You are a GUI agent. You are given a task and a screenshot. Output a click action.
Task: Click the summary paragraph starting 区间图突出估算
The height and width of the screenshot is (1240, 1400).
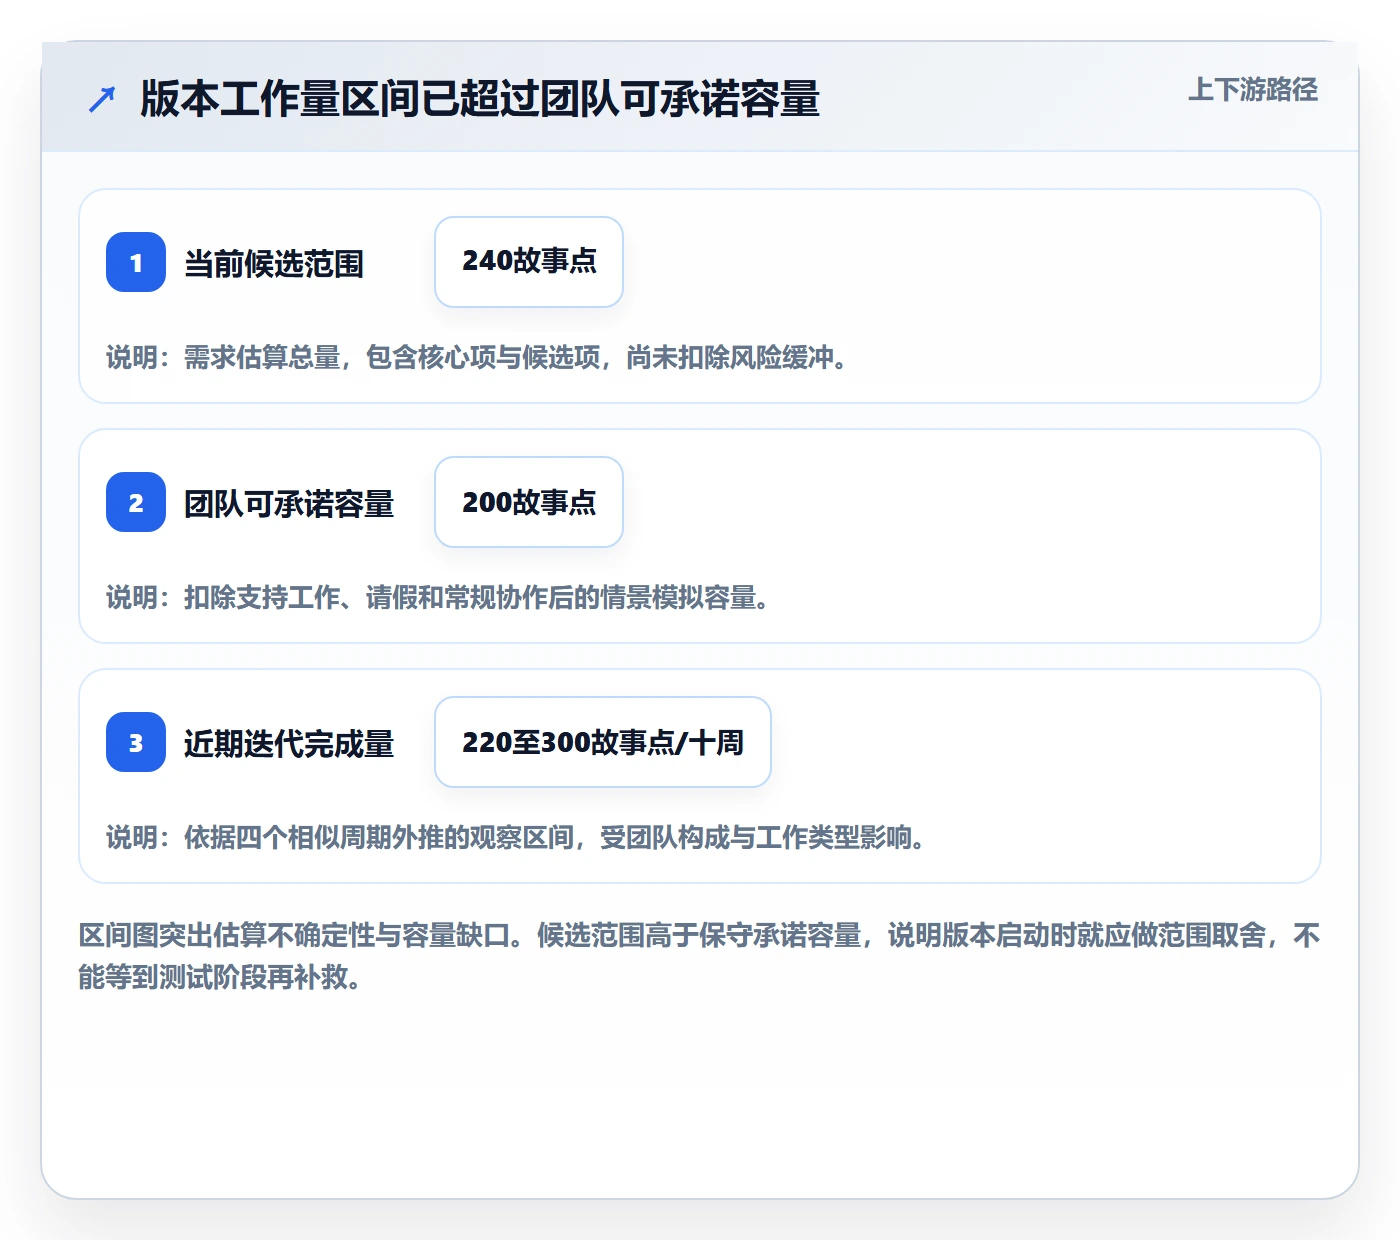coord(700,956)
